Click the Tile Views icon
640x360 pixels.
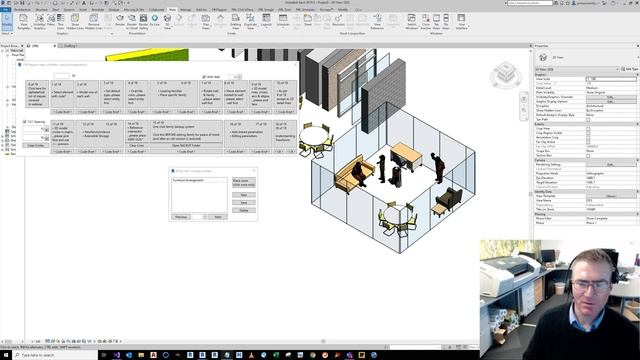(446, 22)
